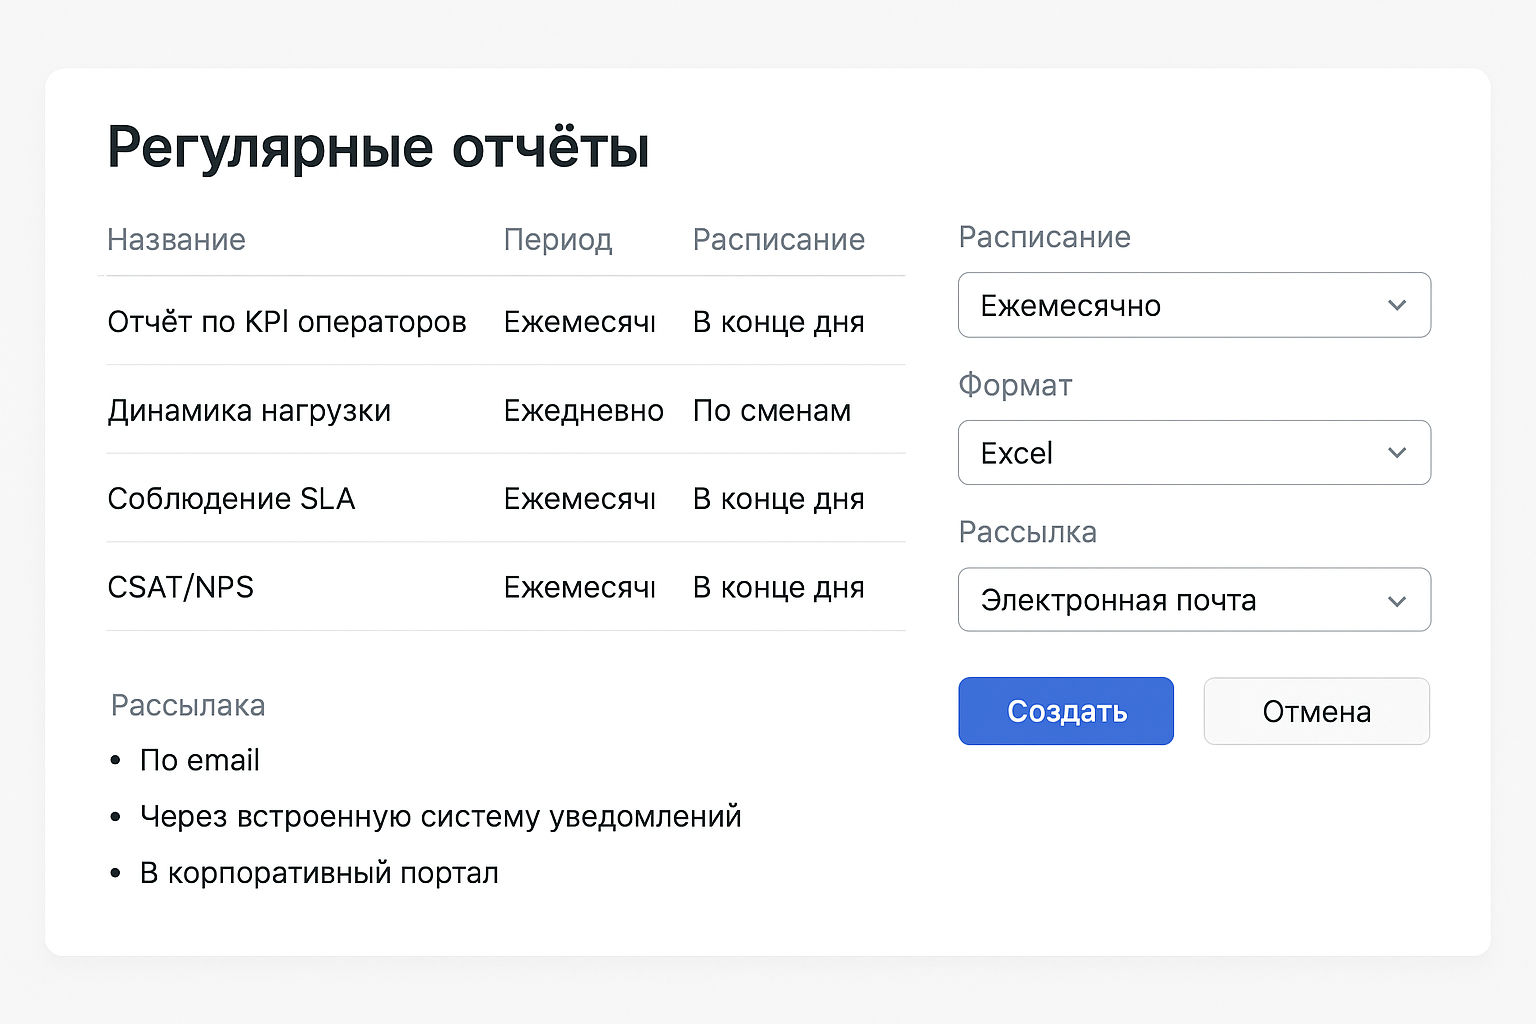Image resolution: width=1536 pixels, height=1024 pixels.
Task: Click the Расписание table column header
Action: (x=779, y=240)
